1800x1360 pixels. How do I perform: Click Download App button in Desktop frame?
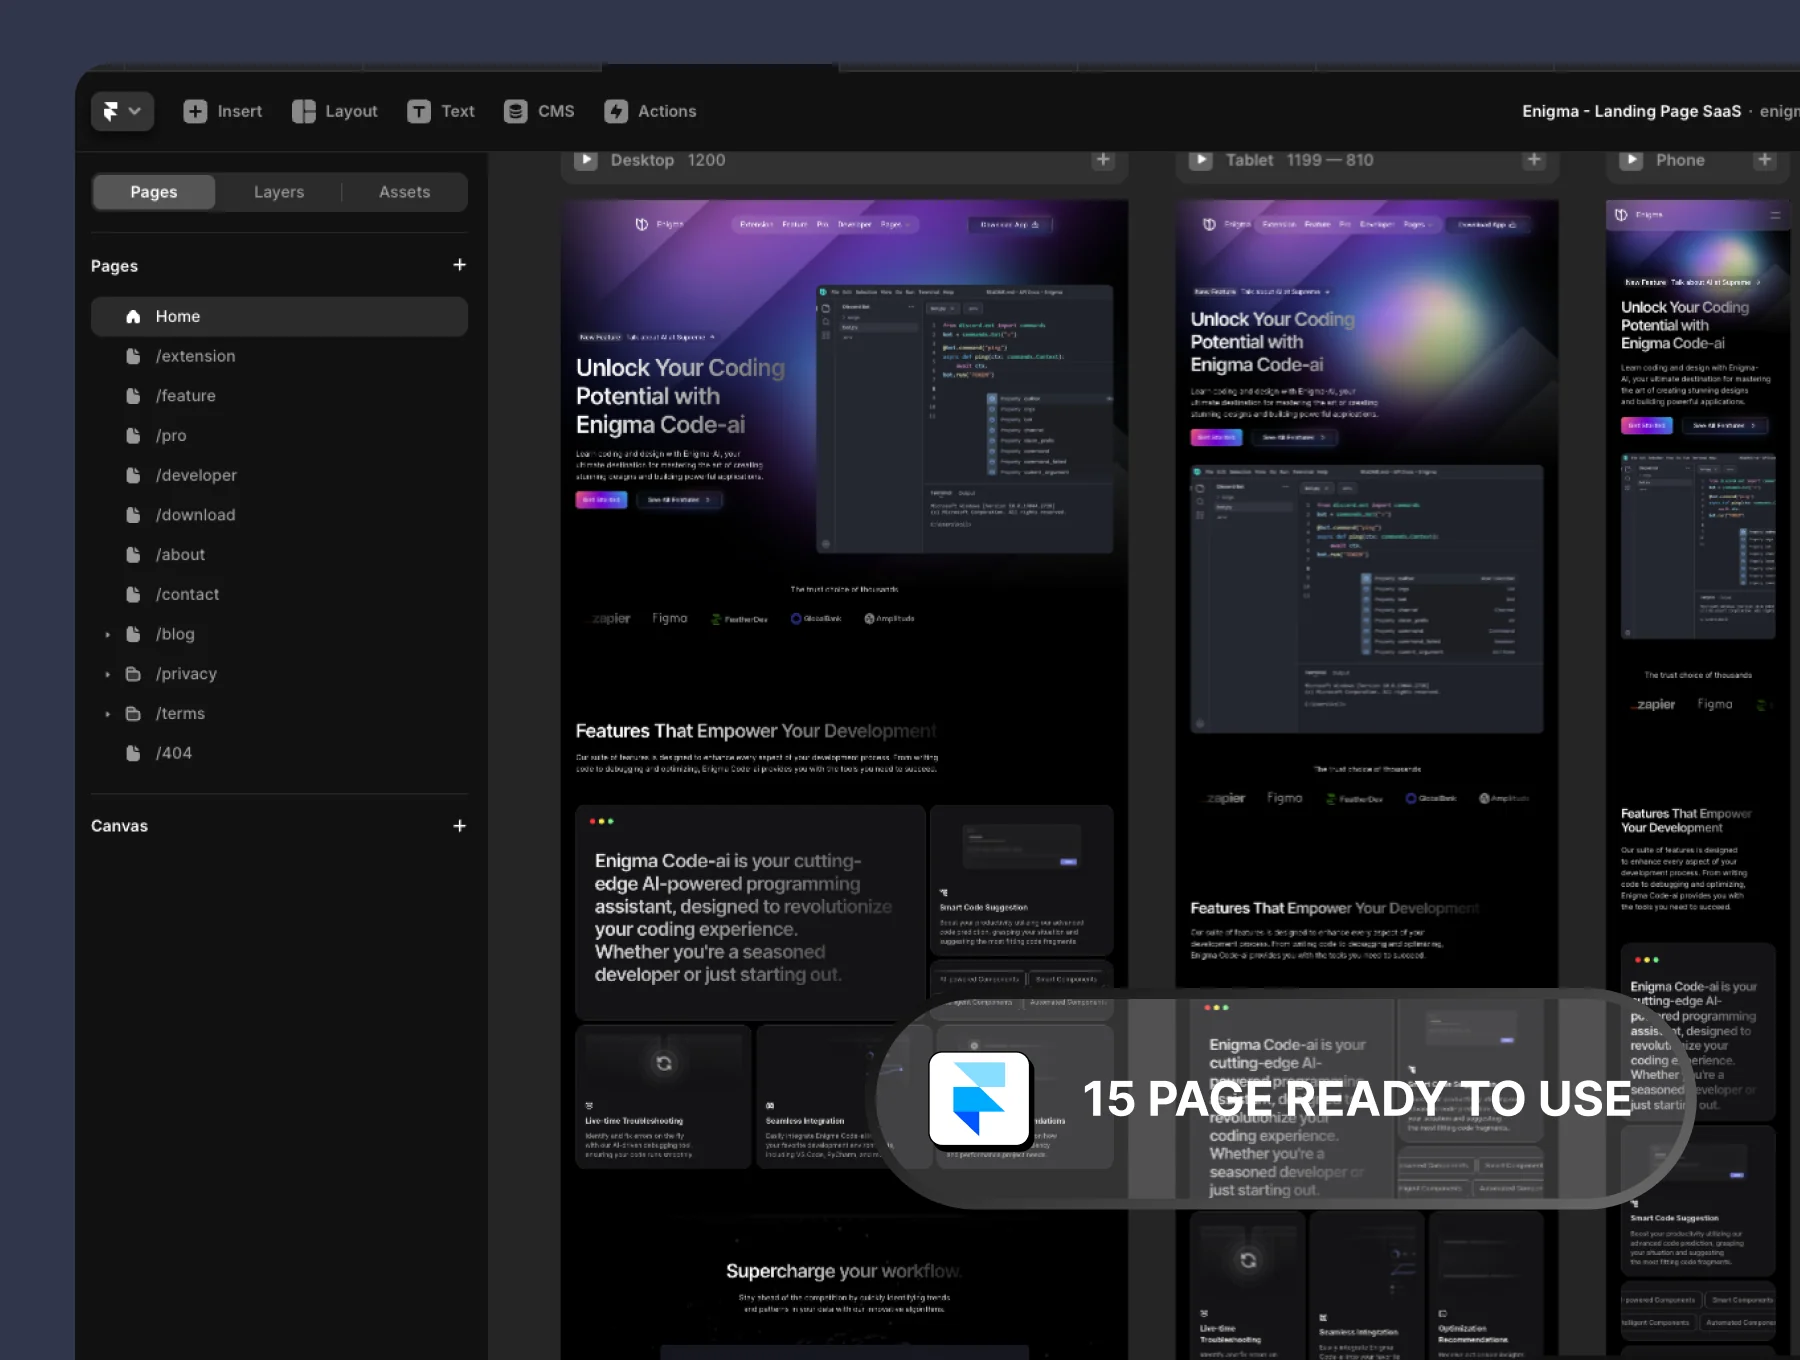[1010, 225]
